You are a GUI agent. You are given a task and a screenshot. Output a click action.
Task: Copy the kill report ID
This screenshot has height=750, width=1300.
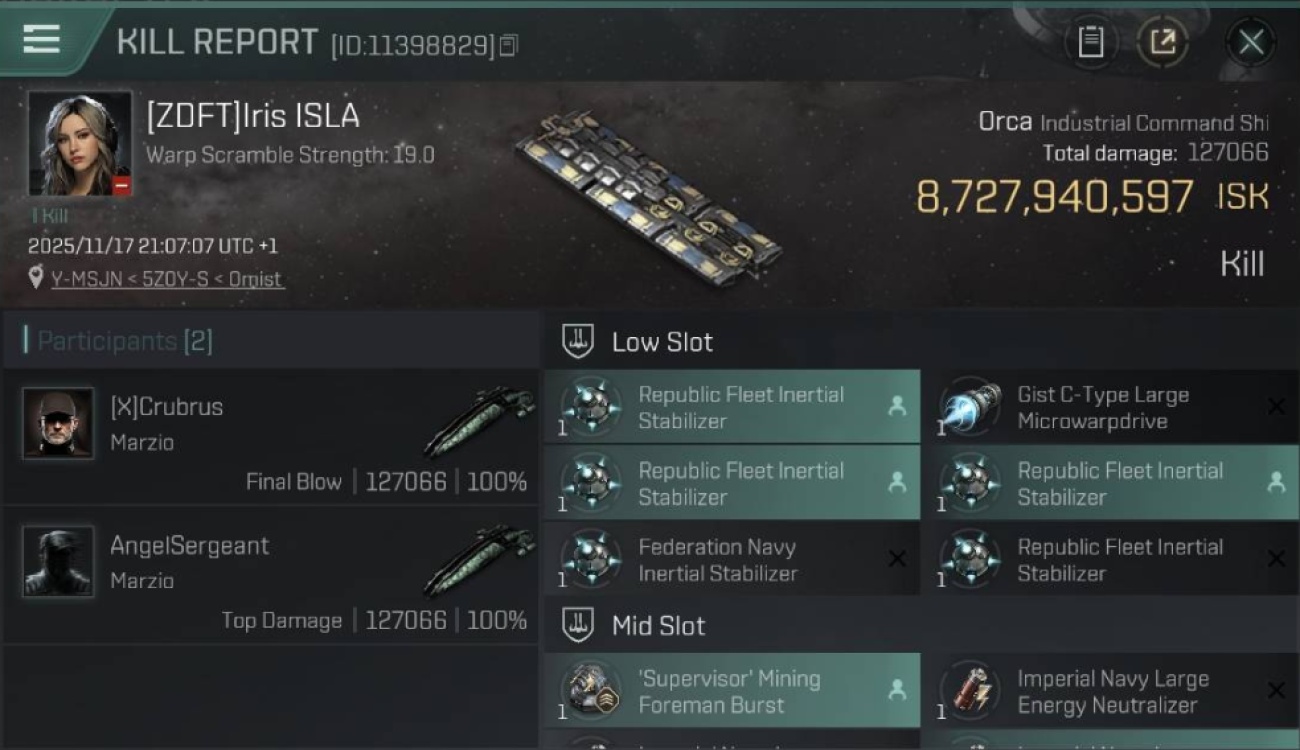(x=509, y=46)
